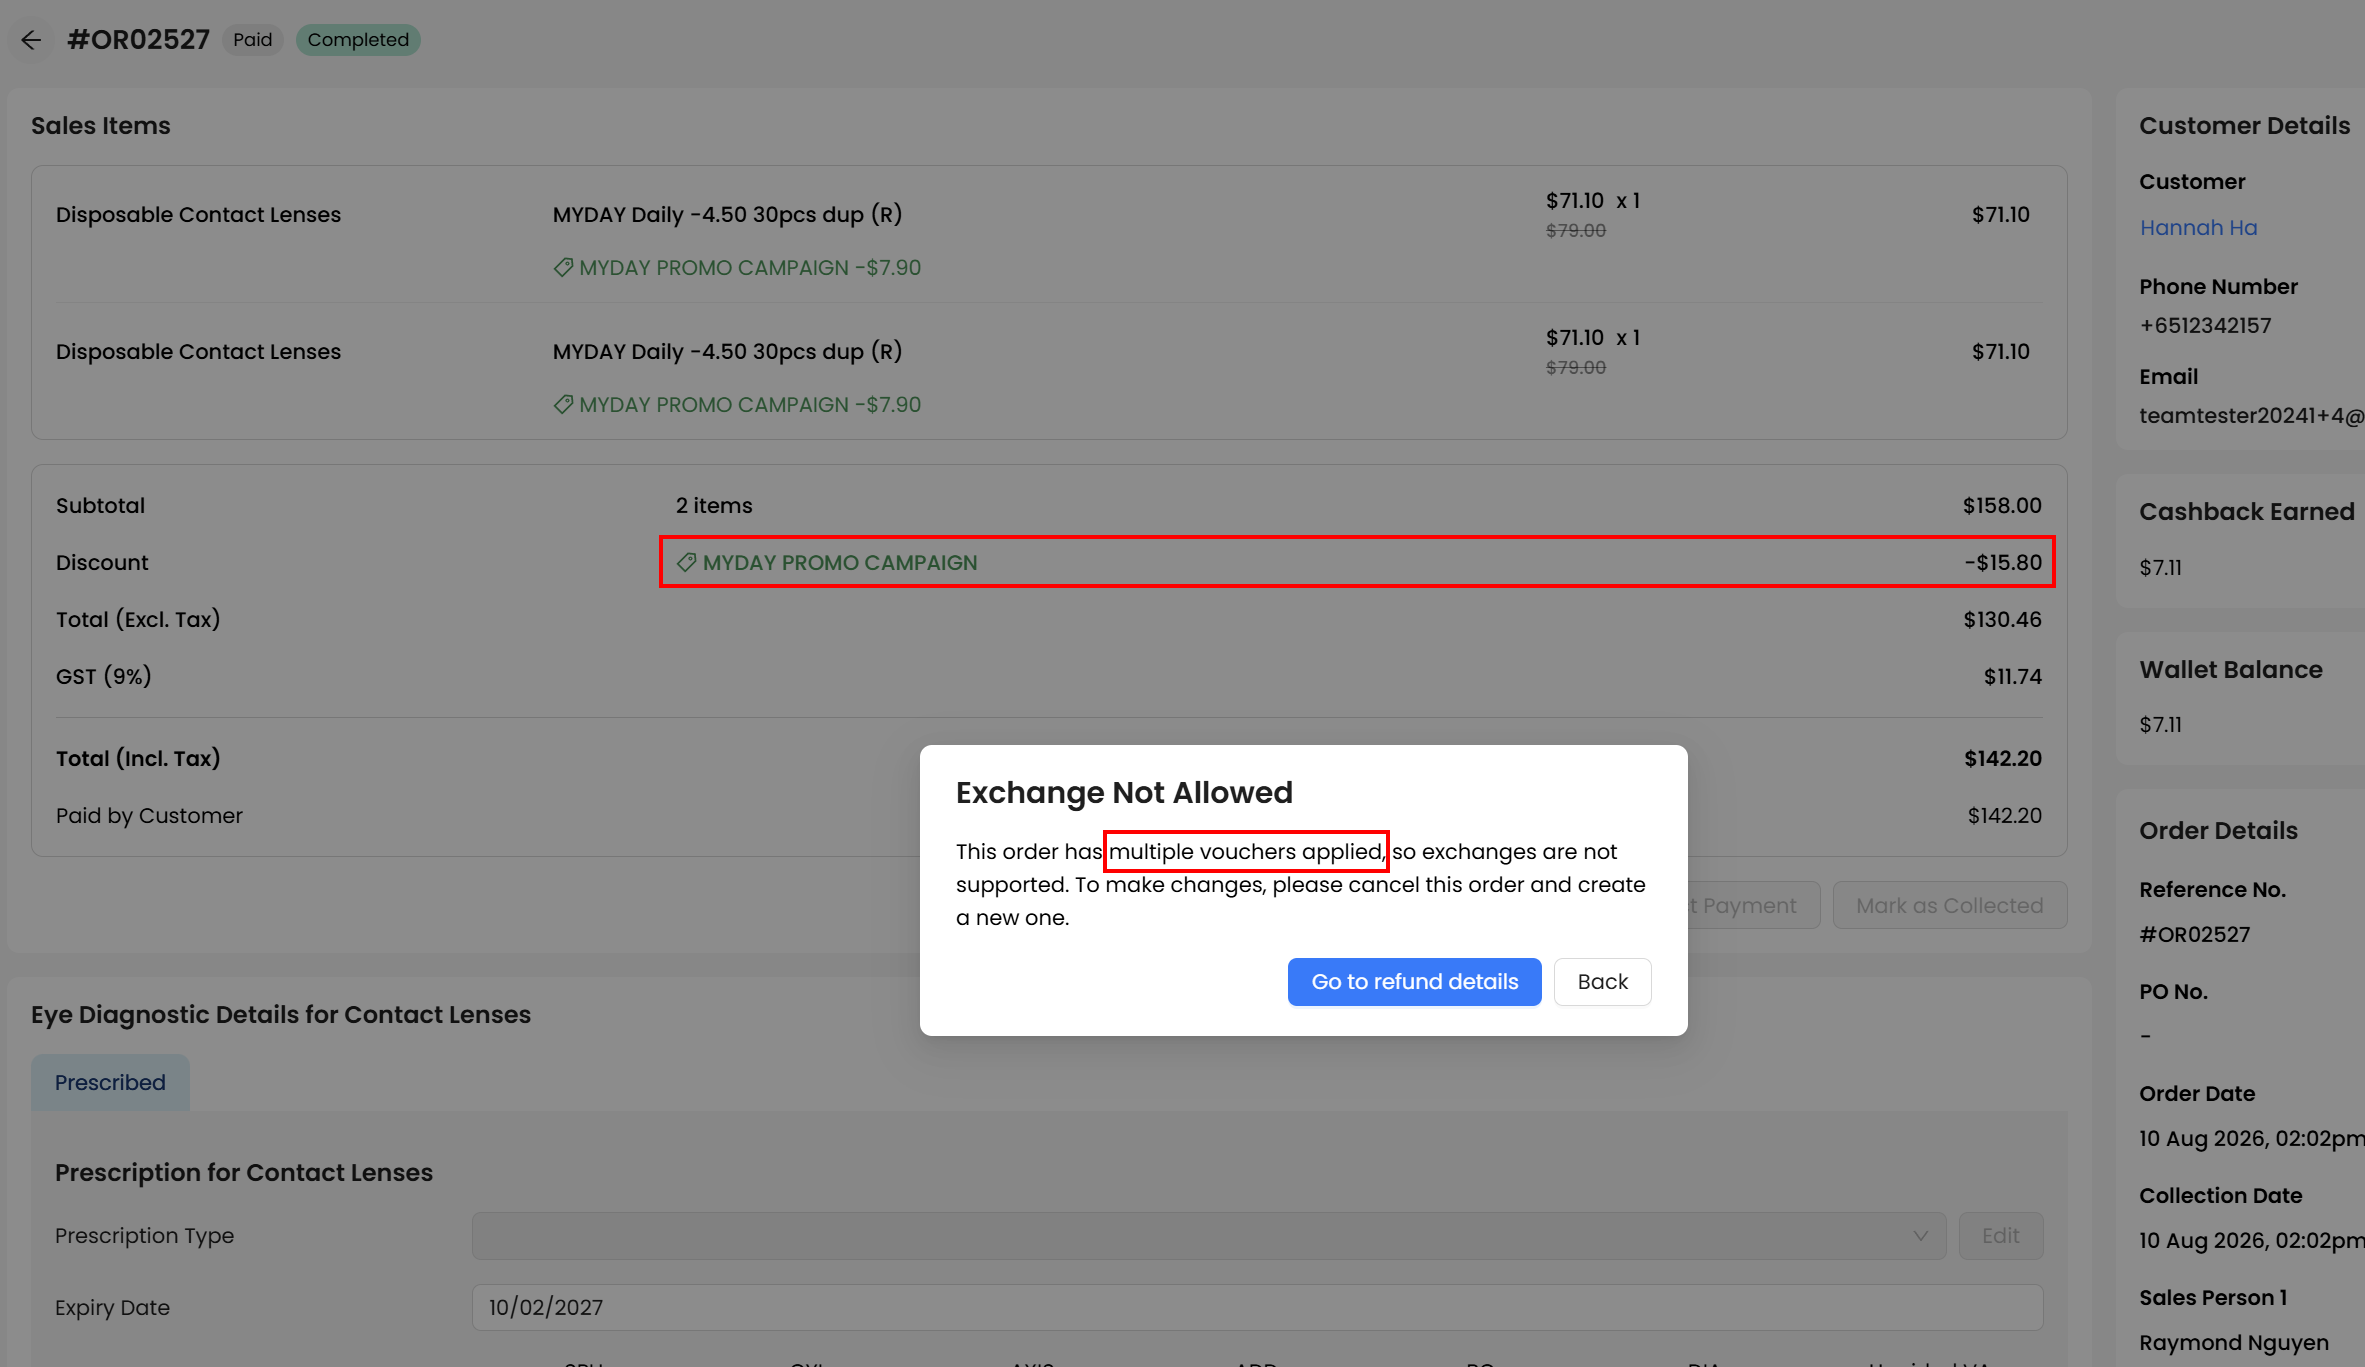The image size is (2365, 1367).
Task: Click Total (Incl. Tax) amount $142.20
Action: coord(2003,758)
